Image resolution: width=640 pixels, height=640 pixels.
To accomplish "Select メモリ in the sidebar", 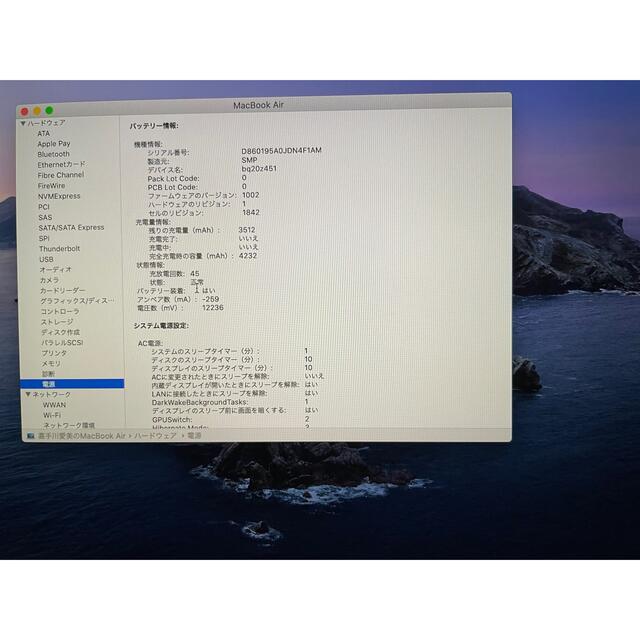I will point(51,363).
